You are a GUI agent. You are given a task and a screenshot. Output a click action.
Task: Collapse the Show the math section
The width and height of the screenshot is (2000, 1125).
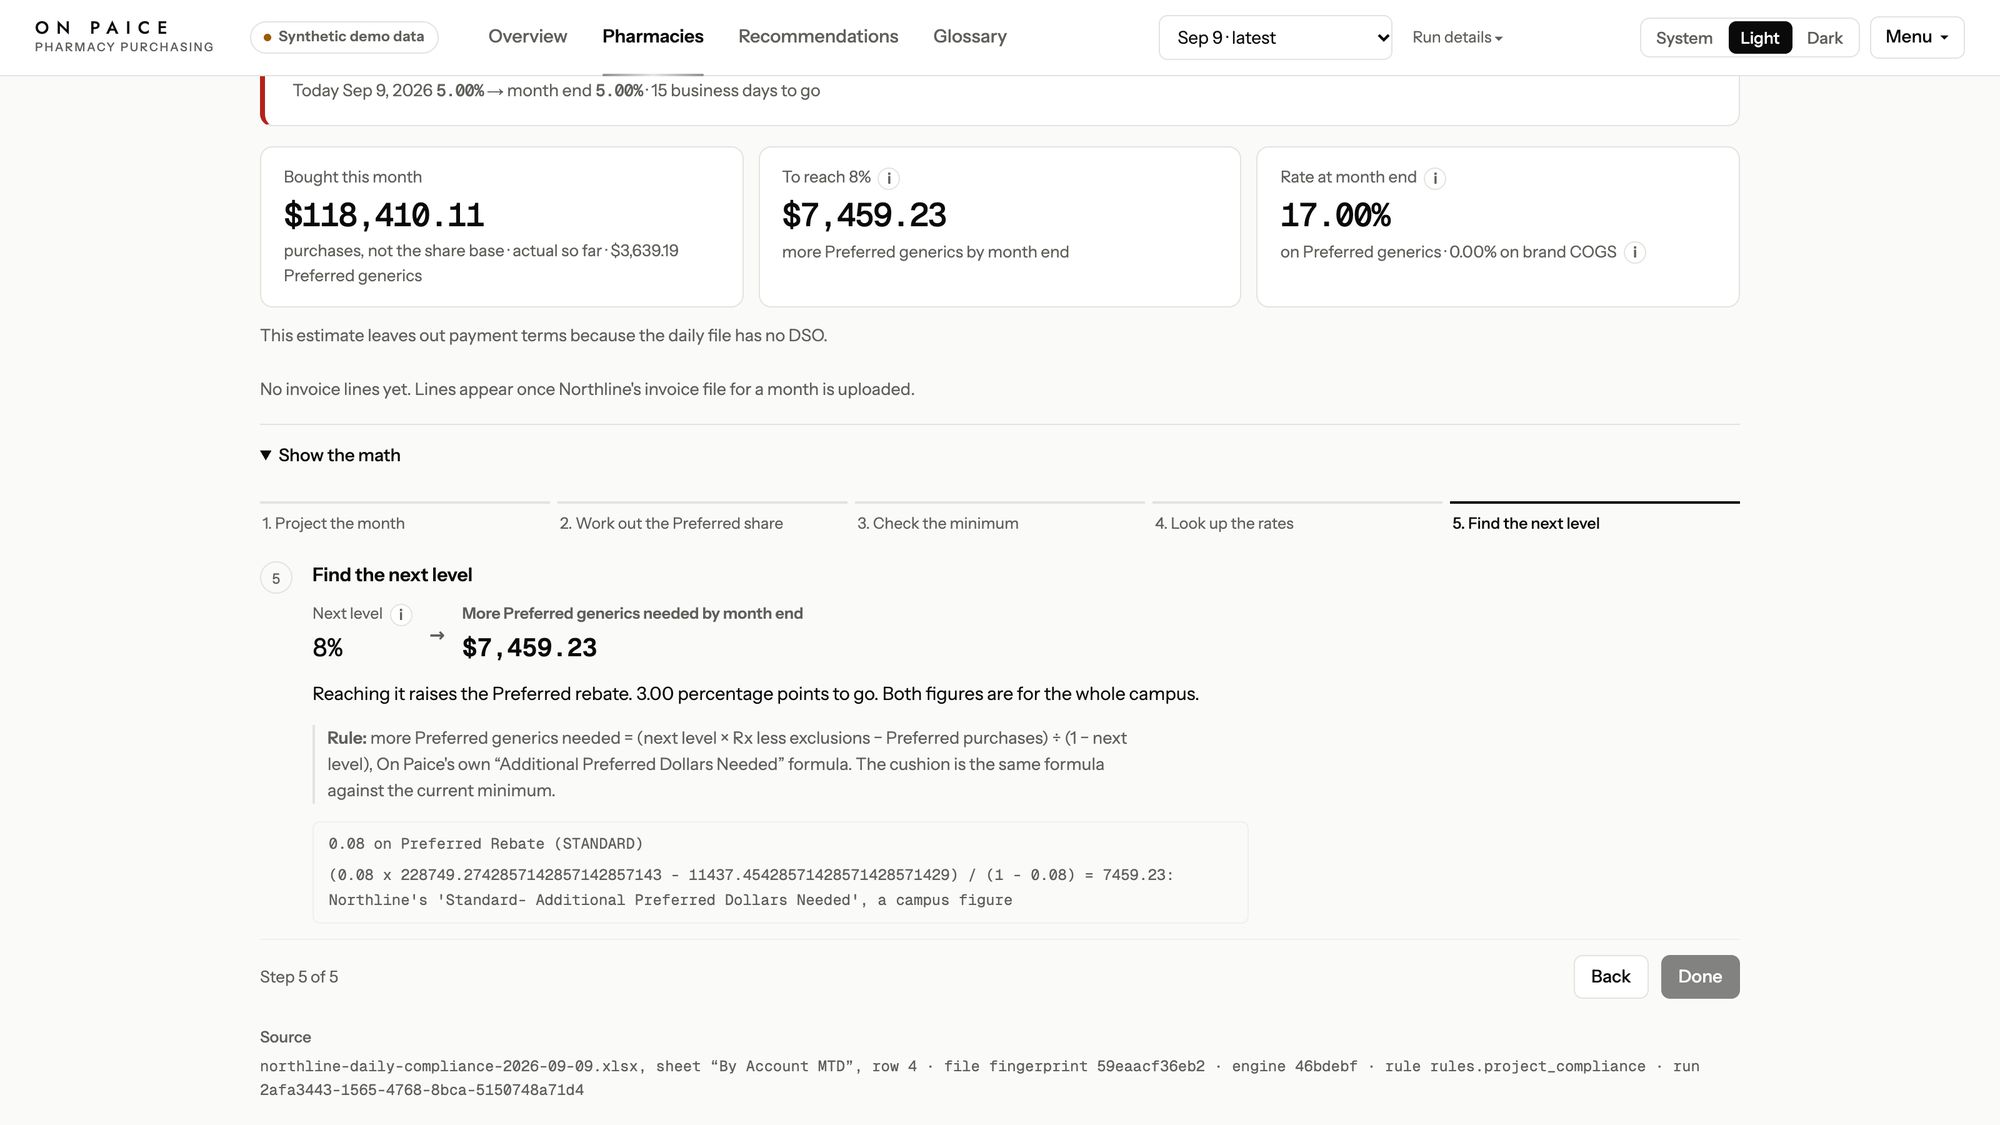(x=330, y=455)
